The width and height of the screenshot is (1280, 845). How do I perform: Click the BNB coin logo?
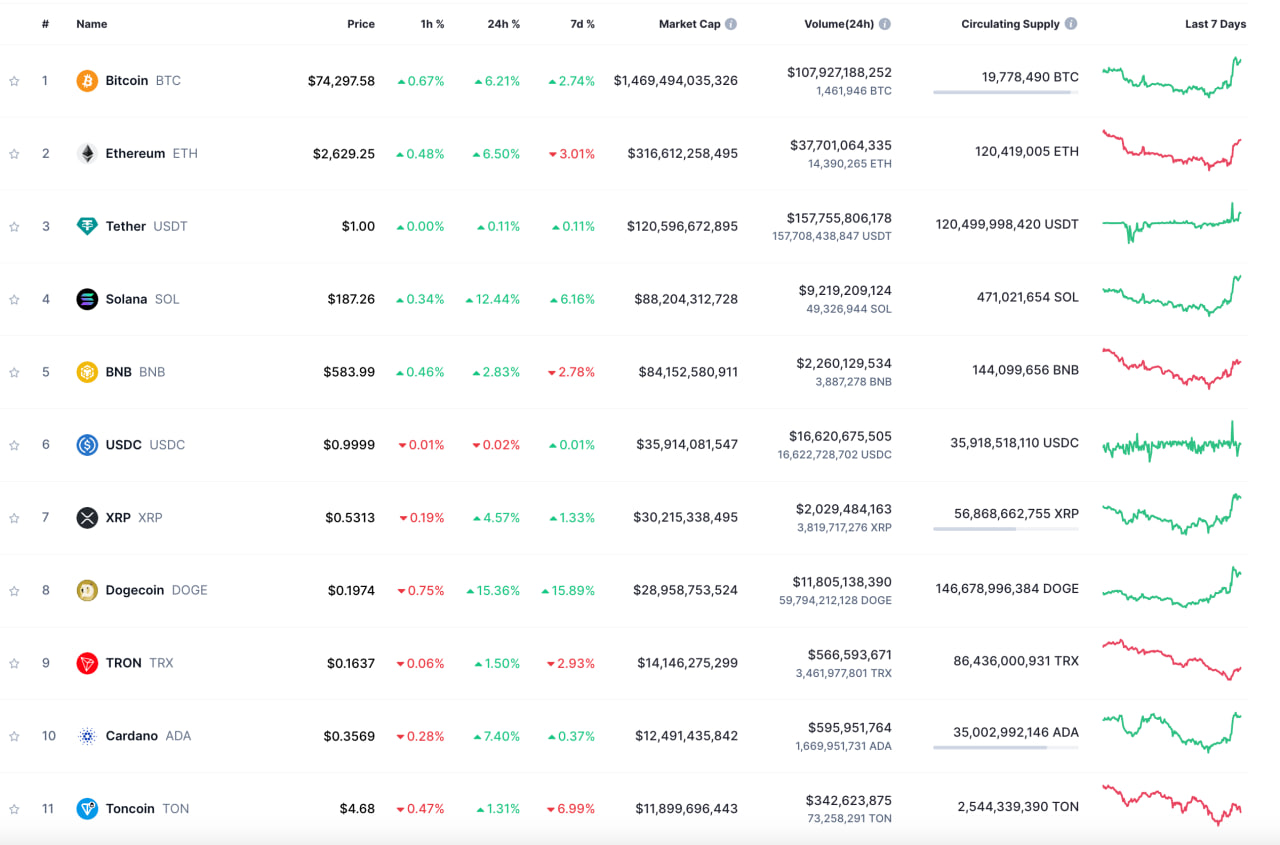point(87,372)
